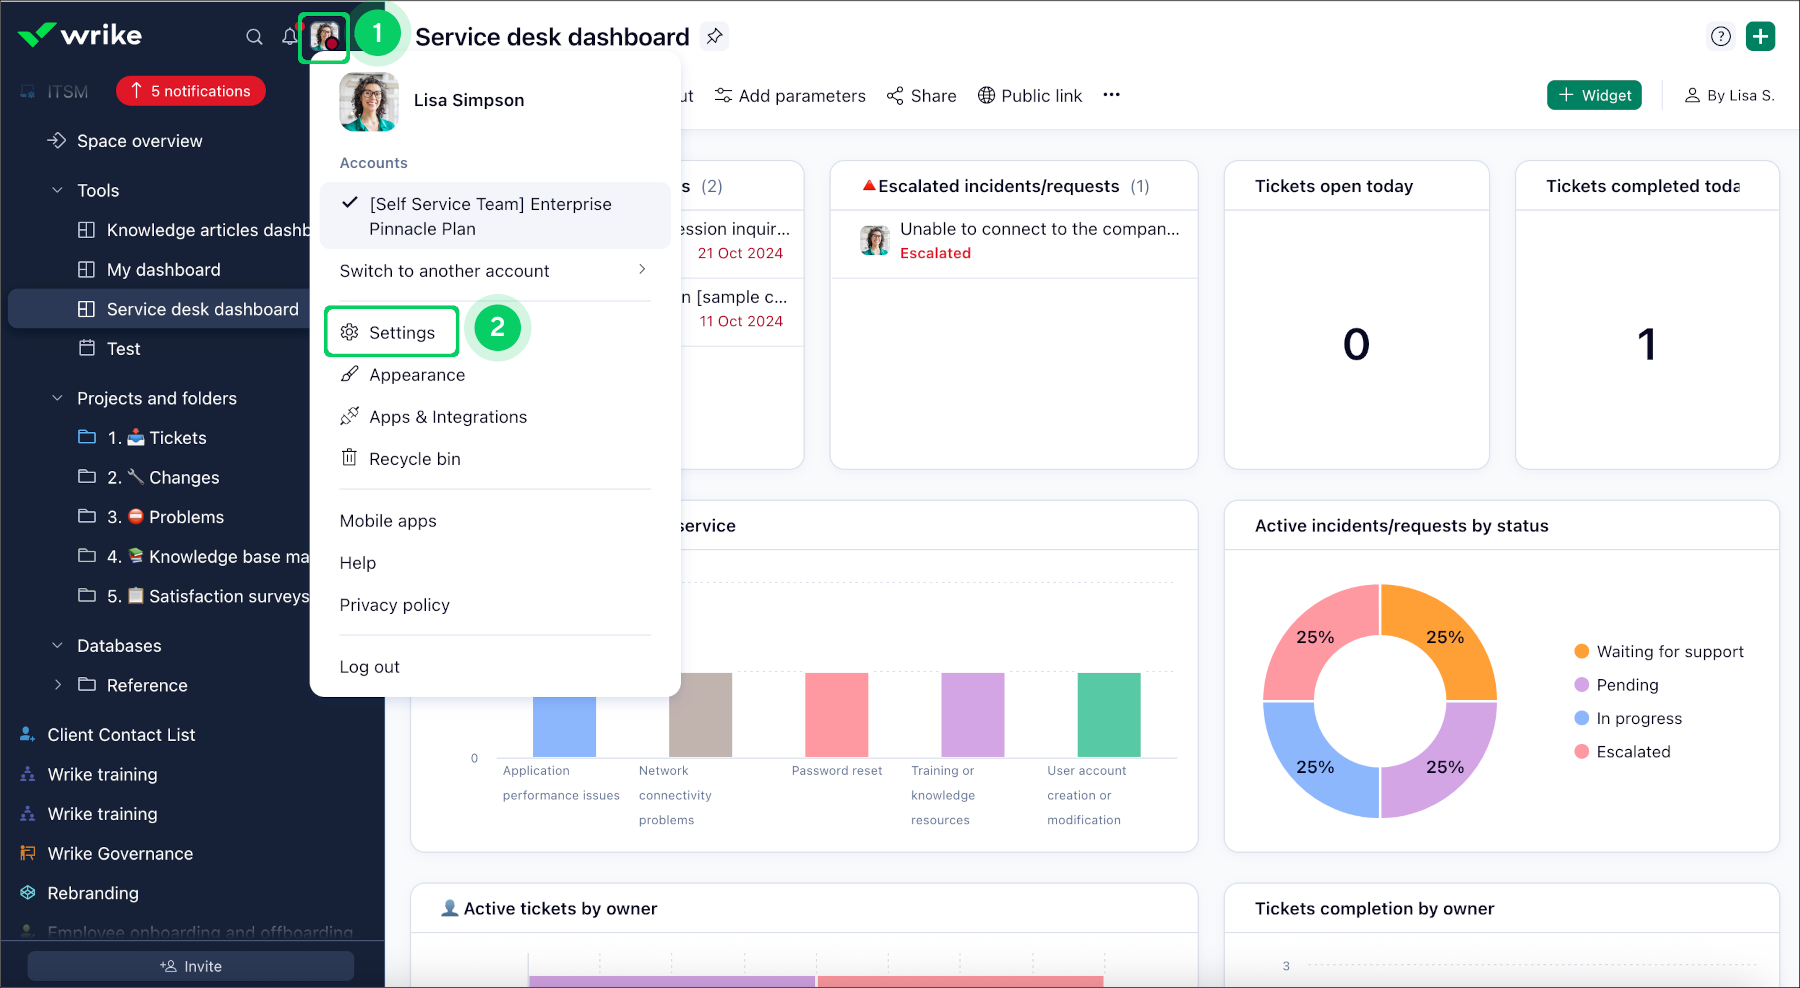Screen dimensions: 1800x988
Task: Collapse the Tools section
Action: (57, 190)
